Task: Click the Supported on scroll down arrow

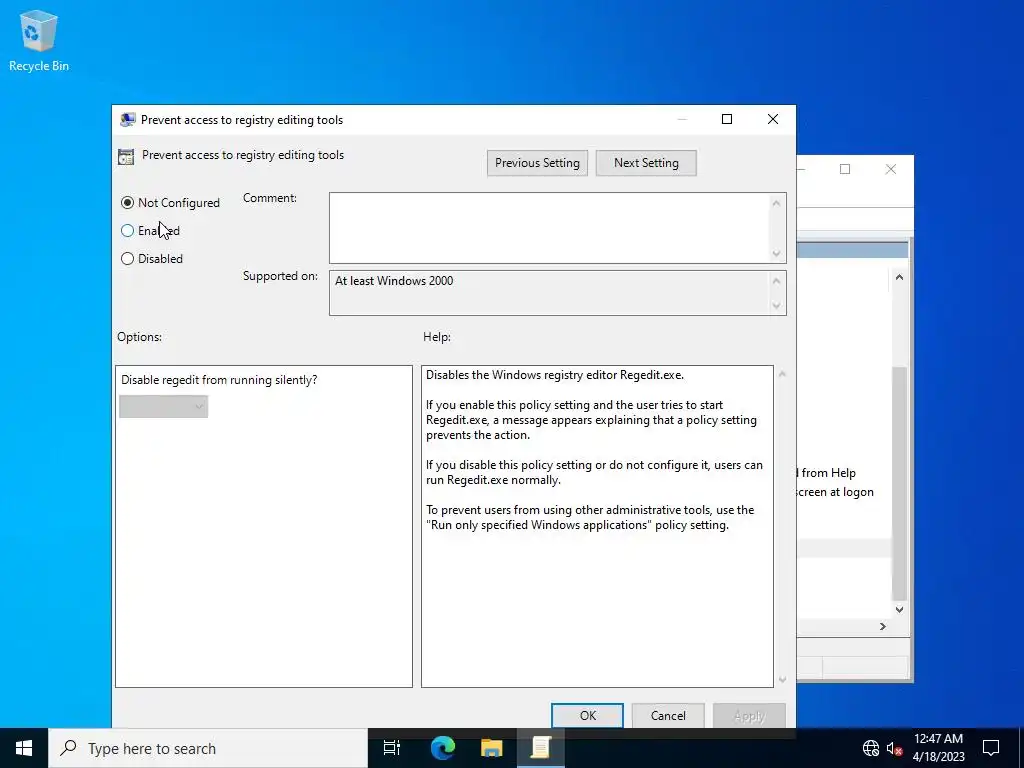Action: click(x=776, y=305)
